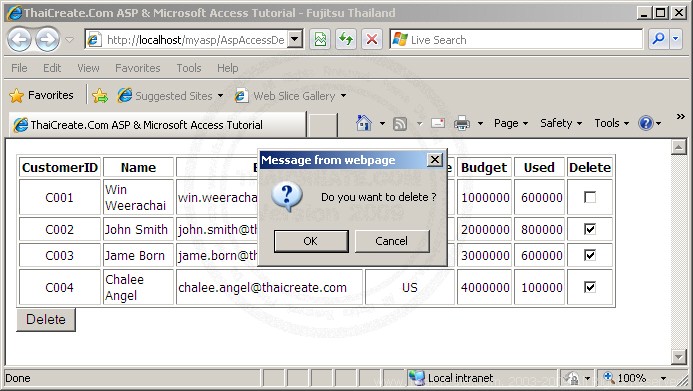This screenshot has height=391, width=693.
Task: Open the Favorites menu in menu bar
Action: click(137, 68)
